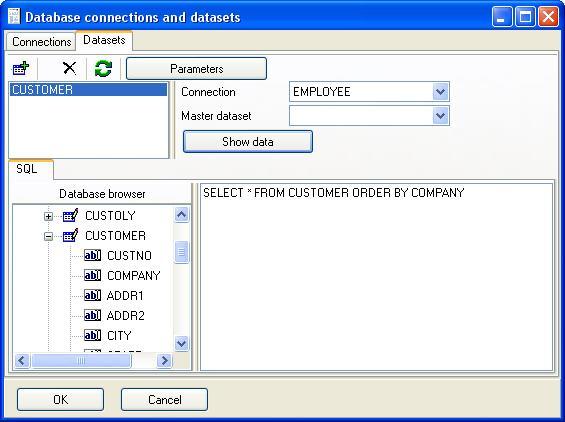This screenshot has width=565, height=422.
Task: Click the field icon beside CITY
Action: [x=93, y=336]
